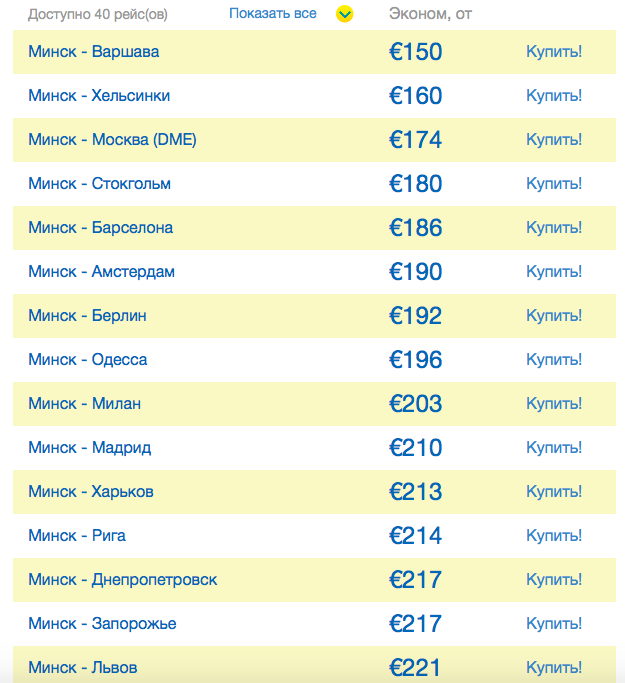Viewport: 625px width, 683px height.
Task: Click Купить! for Минск - Мадрид
Action: 554,448
